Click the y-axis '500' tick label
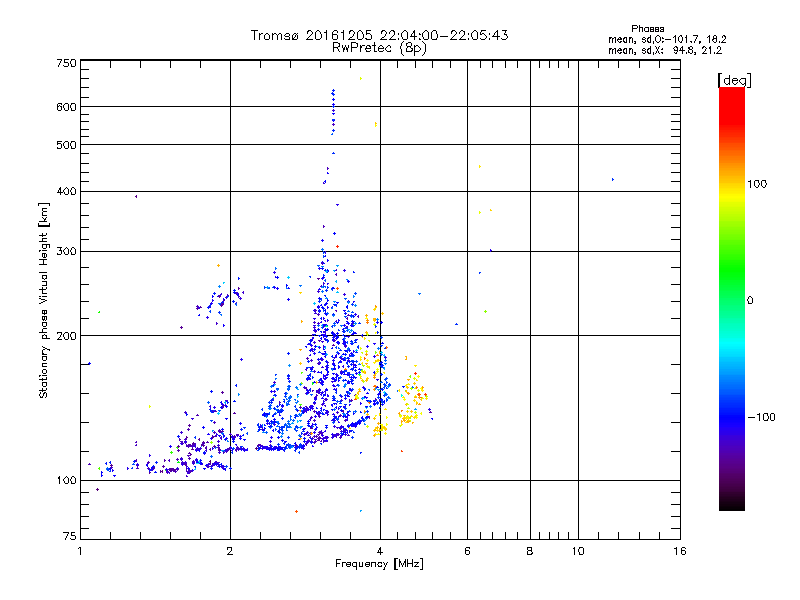This screenshot has height=600, width=800. (66, 145)
